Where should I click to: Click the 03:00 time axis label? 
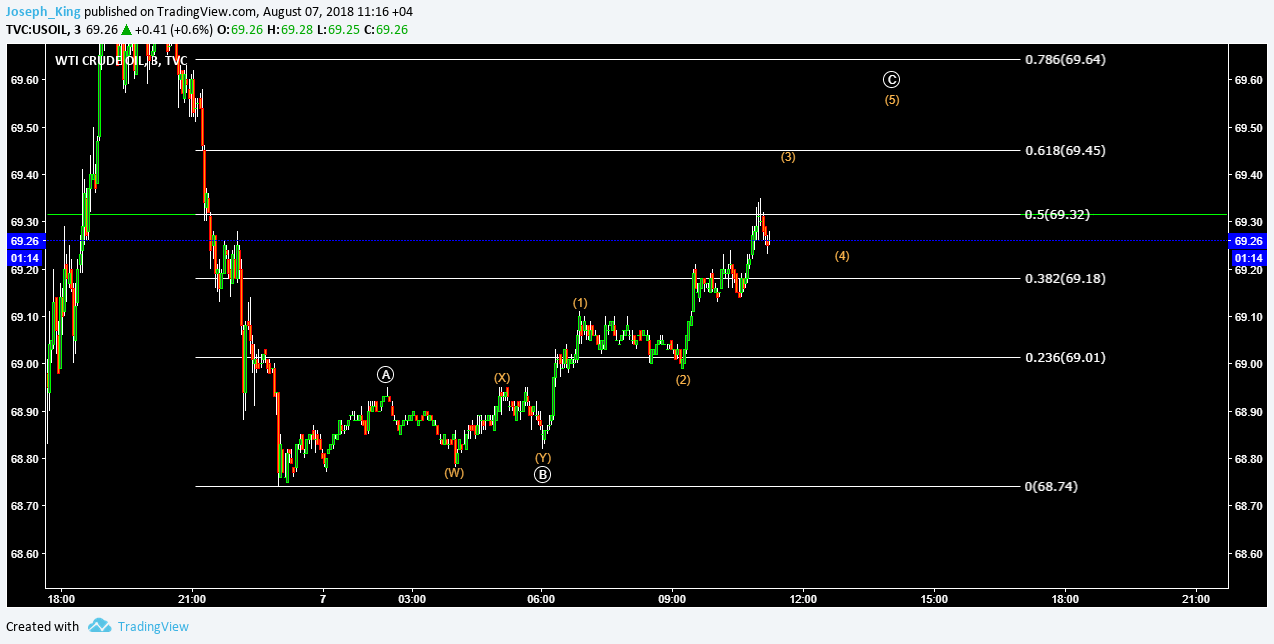coord(412,599)
